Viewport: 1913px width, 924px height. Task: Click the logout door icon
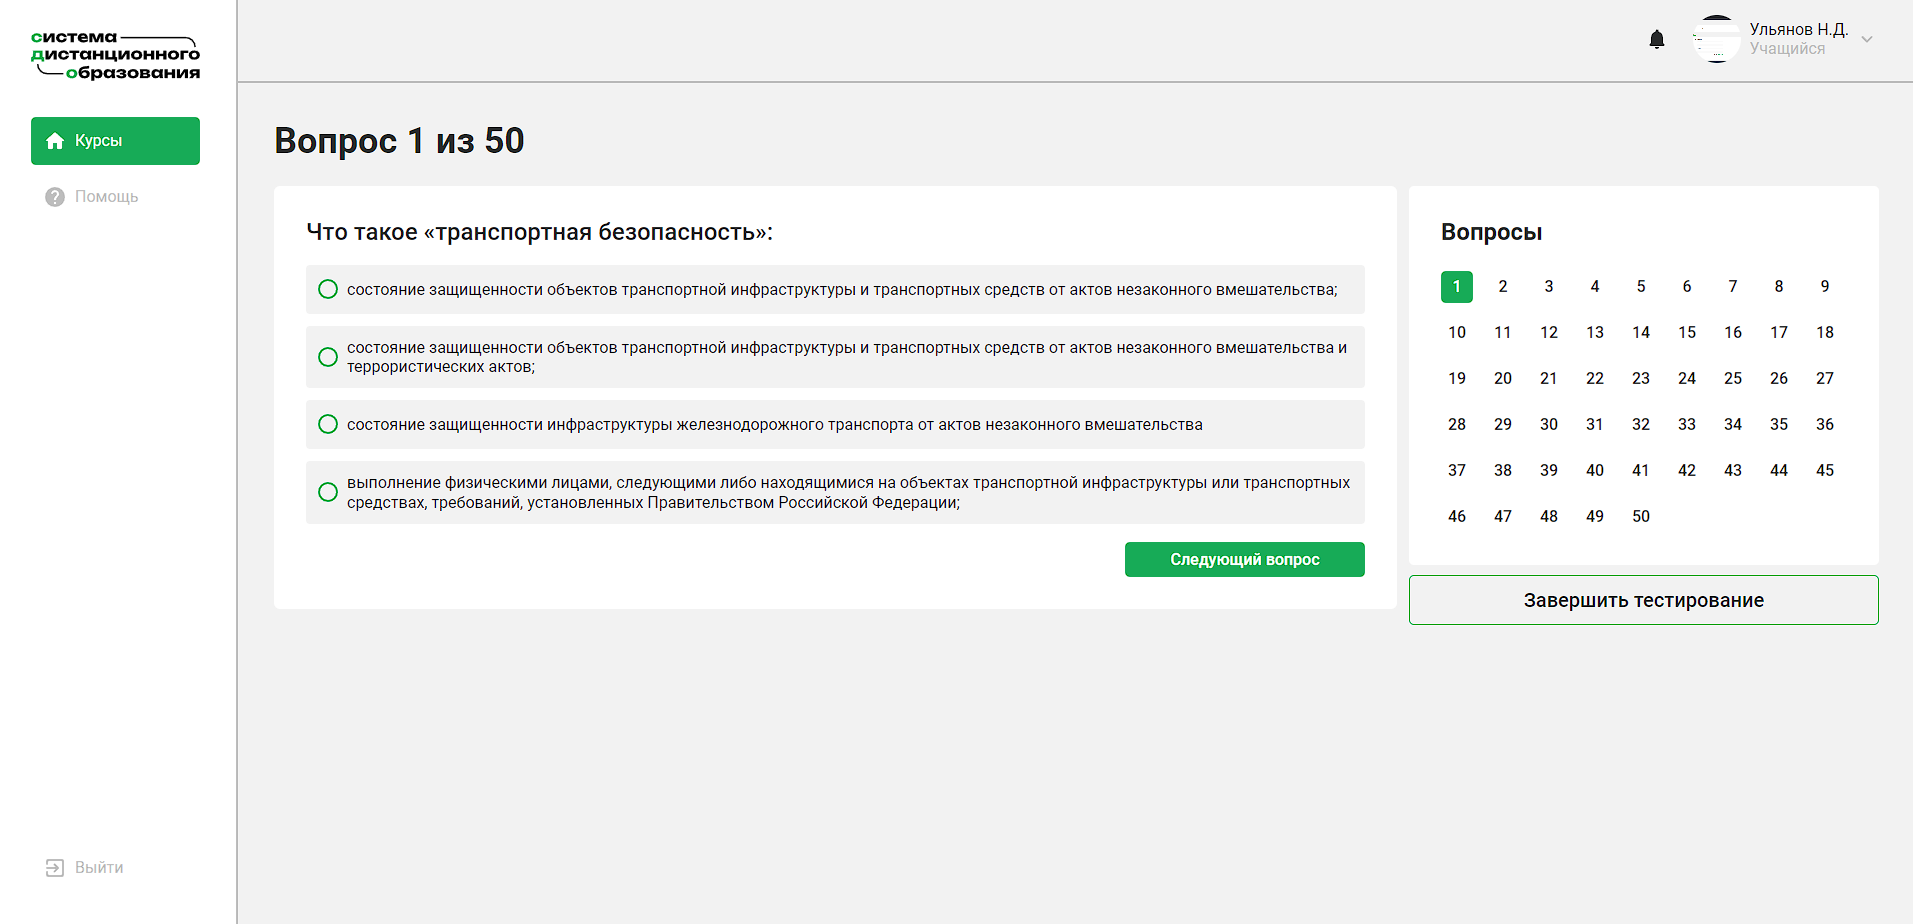pyautogui.click(x=55, y=868)
